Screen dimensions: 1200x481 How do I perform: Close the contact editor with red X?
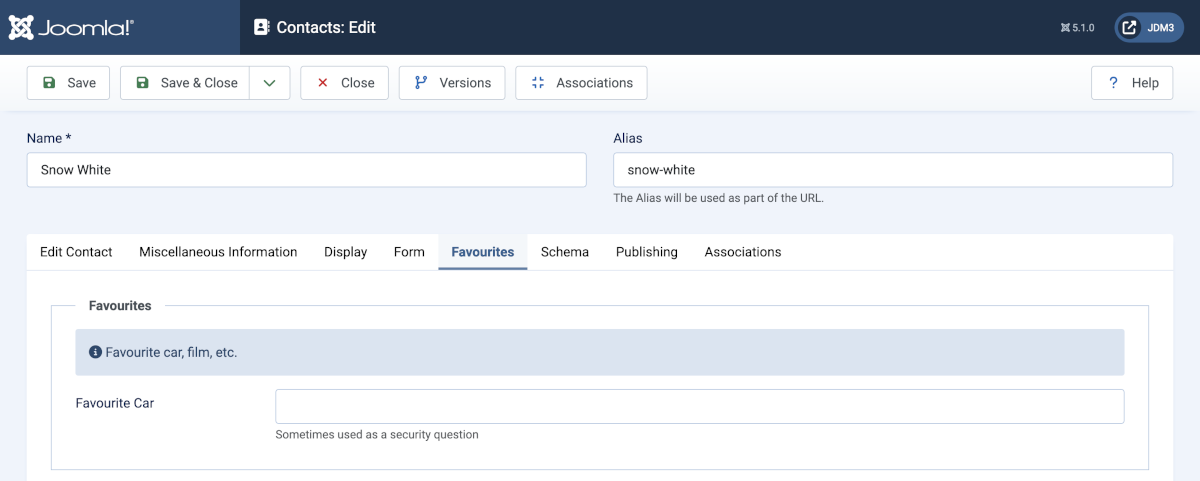[x=345, y=83]
